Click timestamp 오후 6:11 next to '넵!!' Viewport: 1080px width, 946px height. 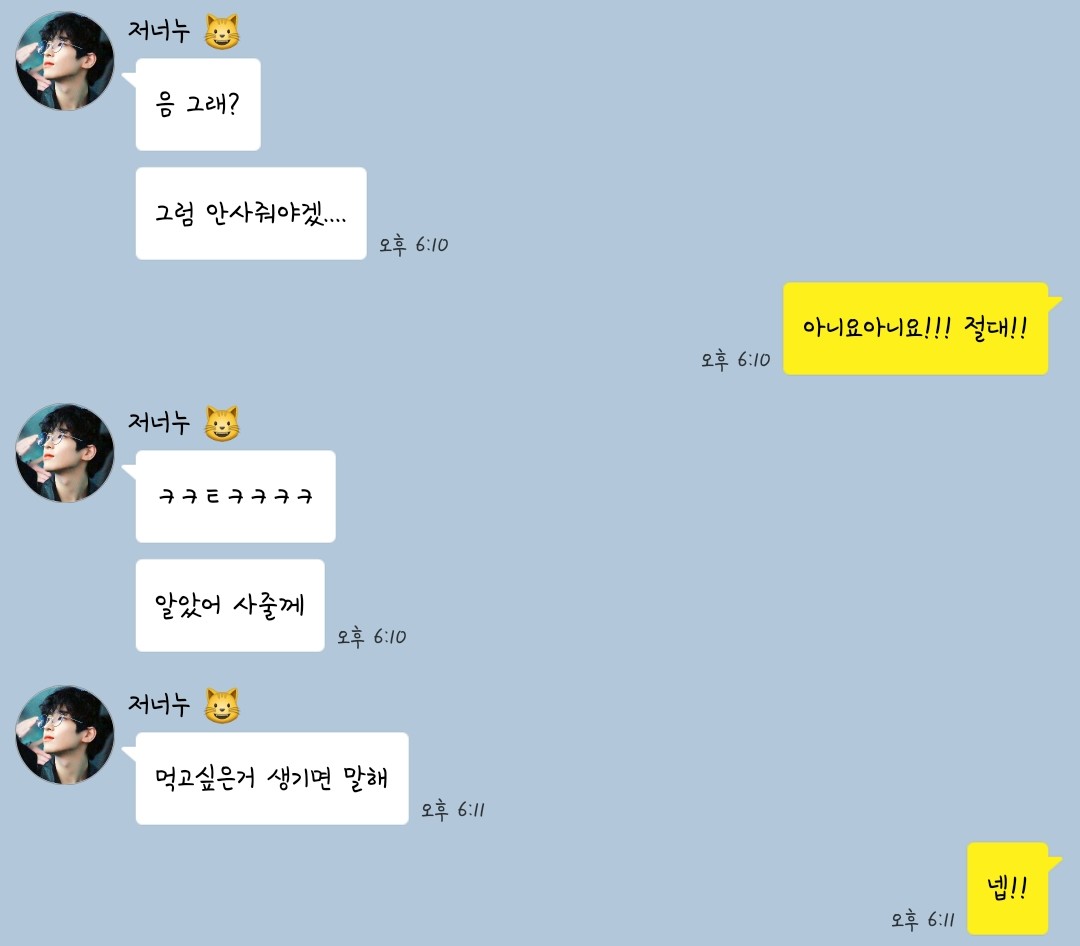tap(922, 919)
